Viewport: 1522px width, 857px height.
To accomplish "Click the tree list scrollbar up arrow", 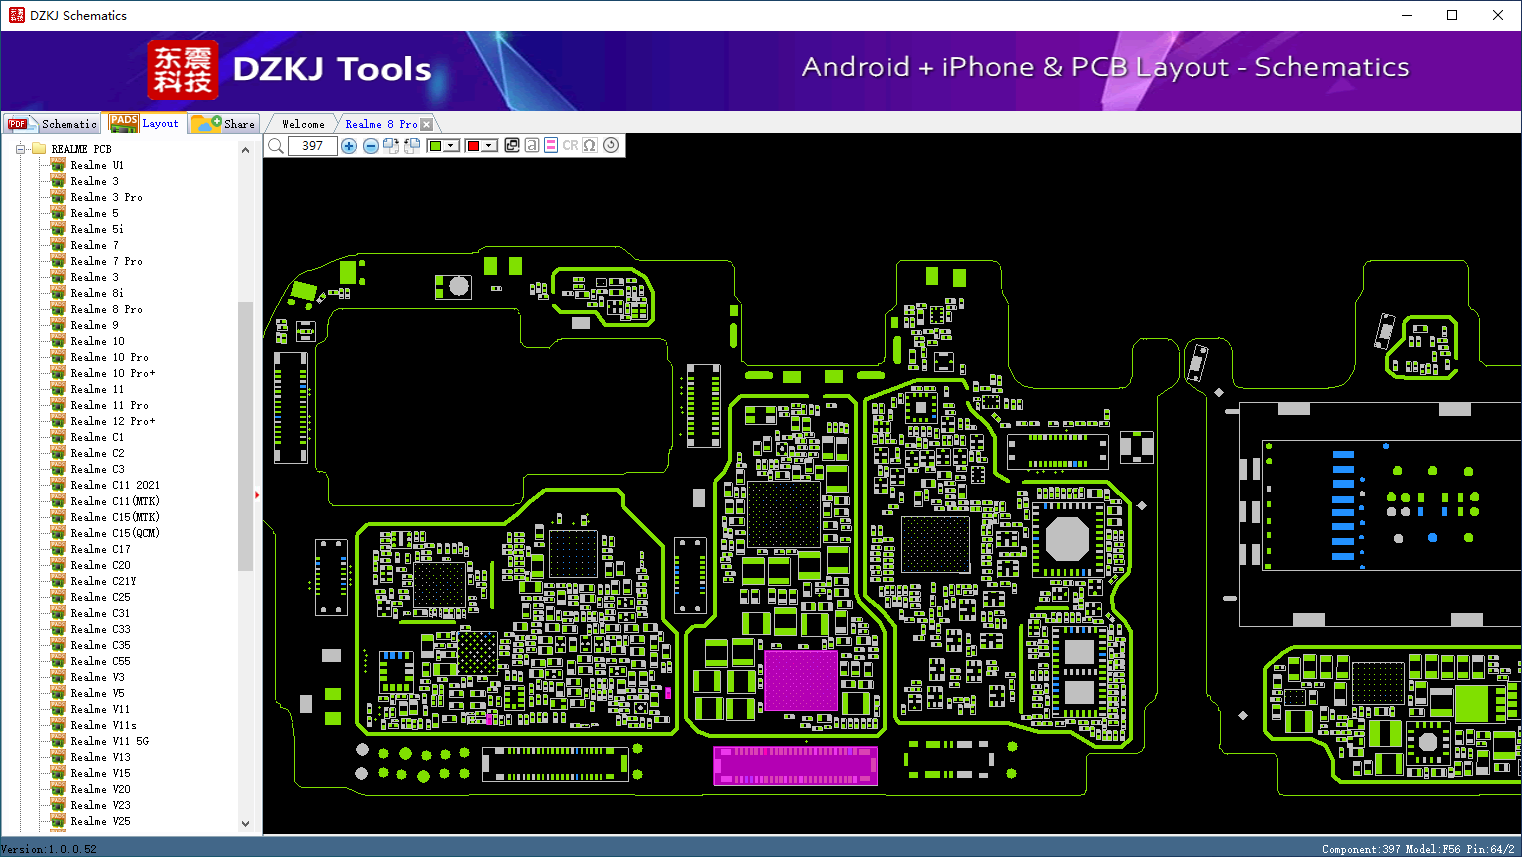I will 246,150.
